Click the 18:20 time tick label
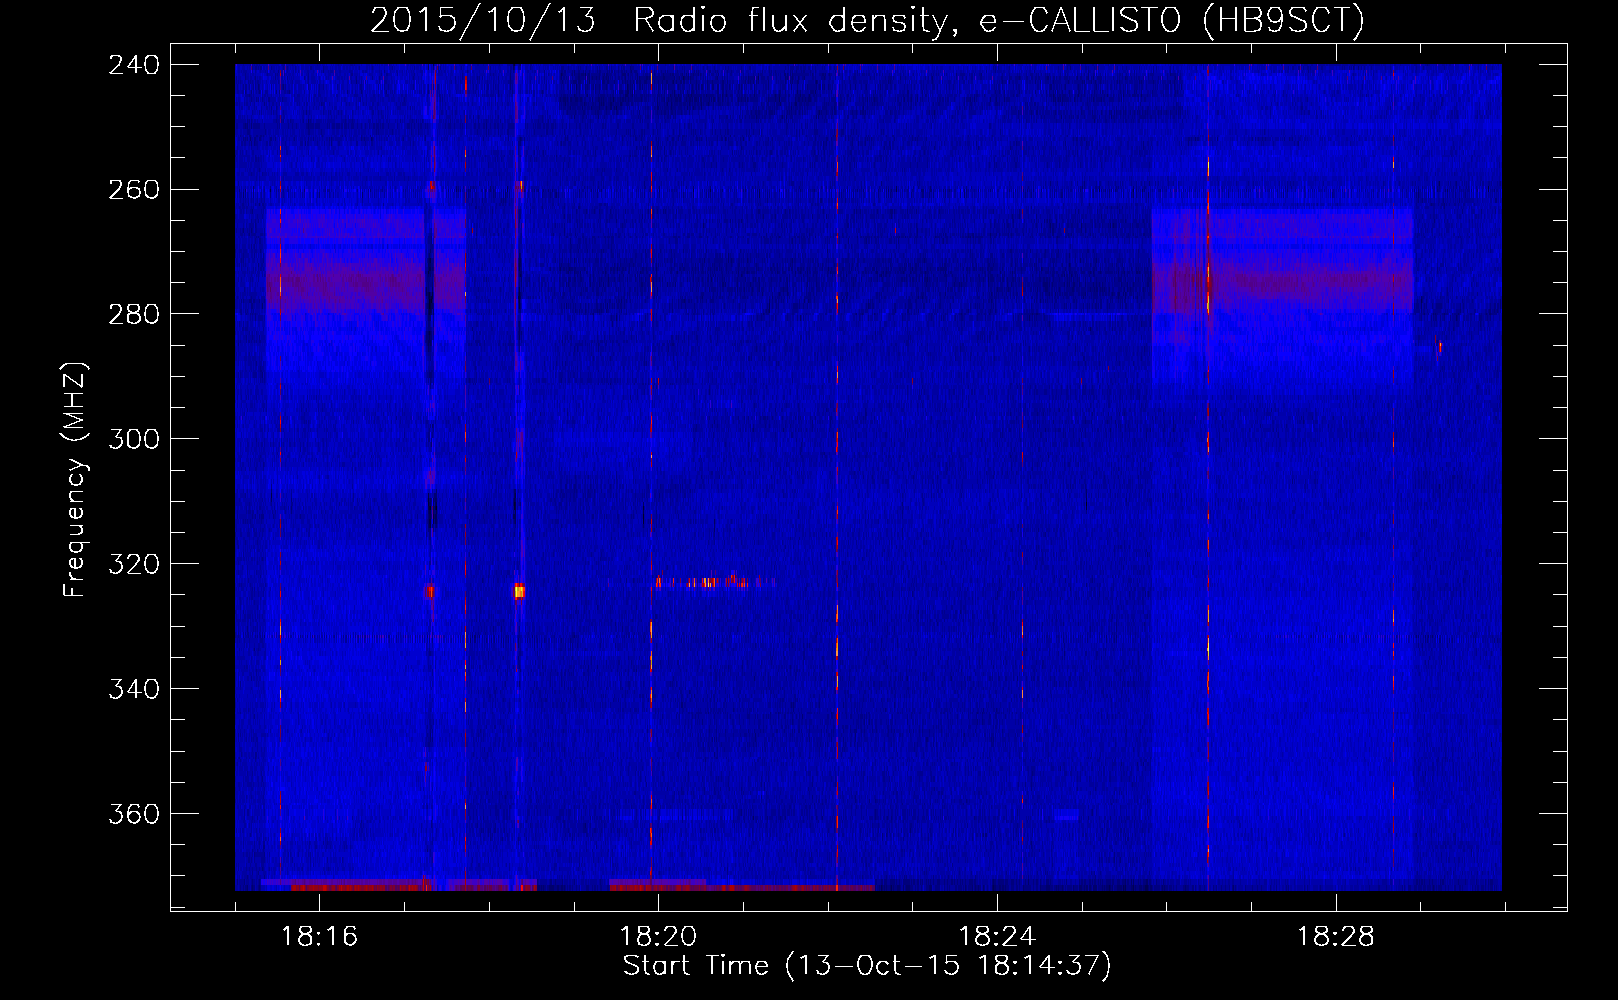The width and height of the screenshot is (1618, 1000). [x=658, y=936]
